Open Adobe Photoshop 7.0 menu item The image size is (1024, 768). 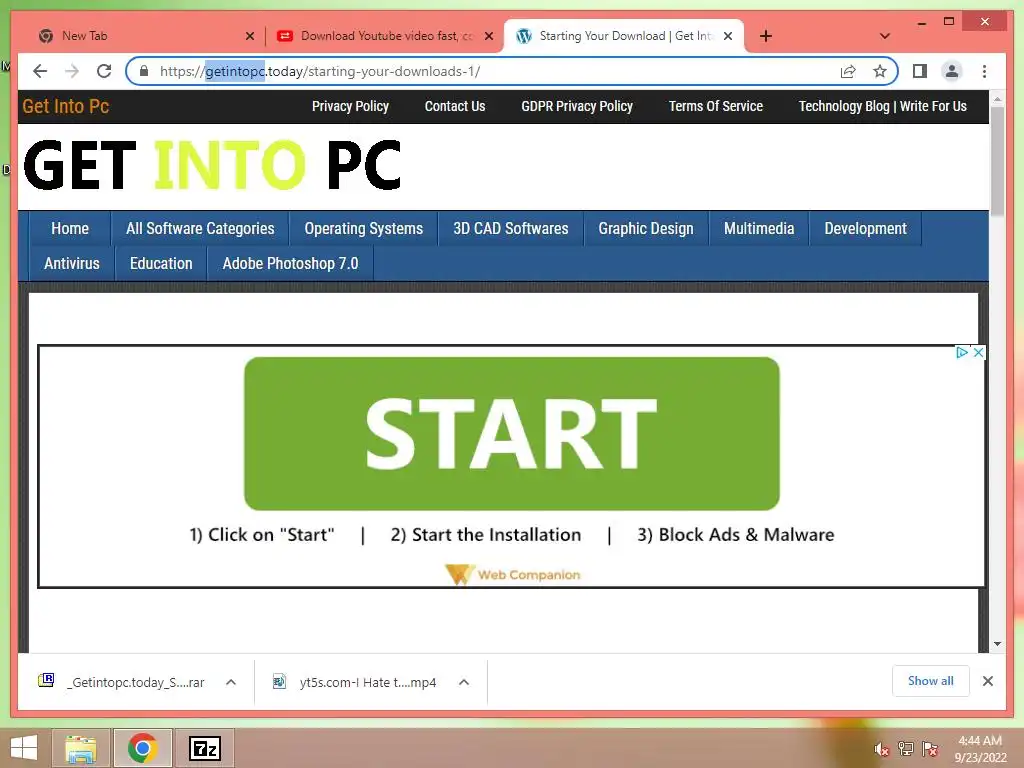[290, 264]
